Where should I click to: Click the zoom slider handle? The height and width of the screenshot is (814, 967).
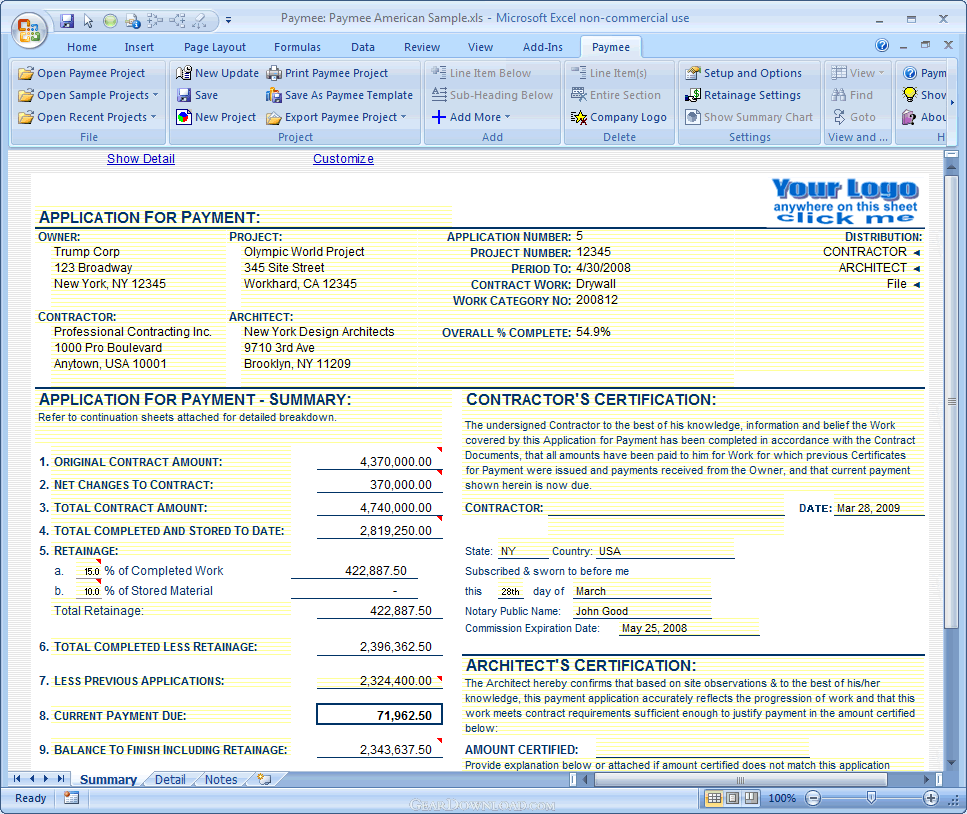pos(871,798)
